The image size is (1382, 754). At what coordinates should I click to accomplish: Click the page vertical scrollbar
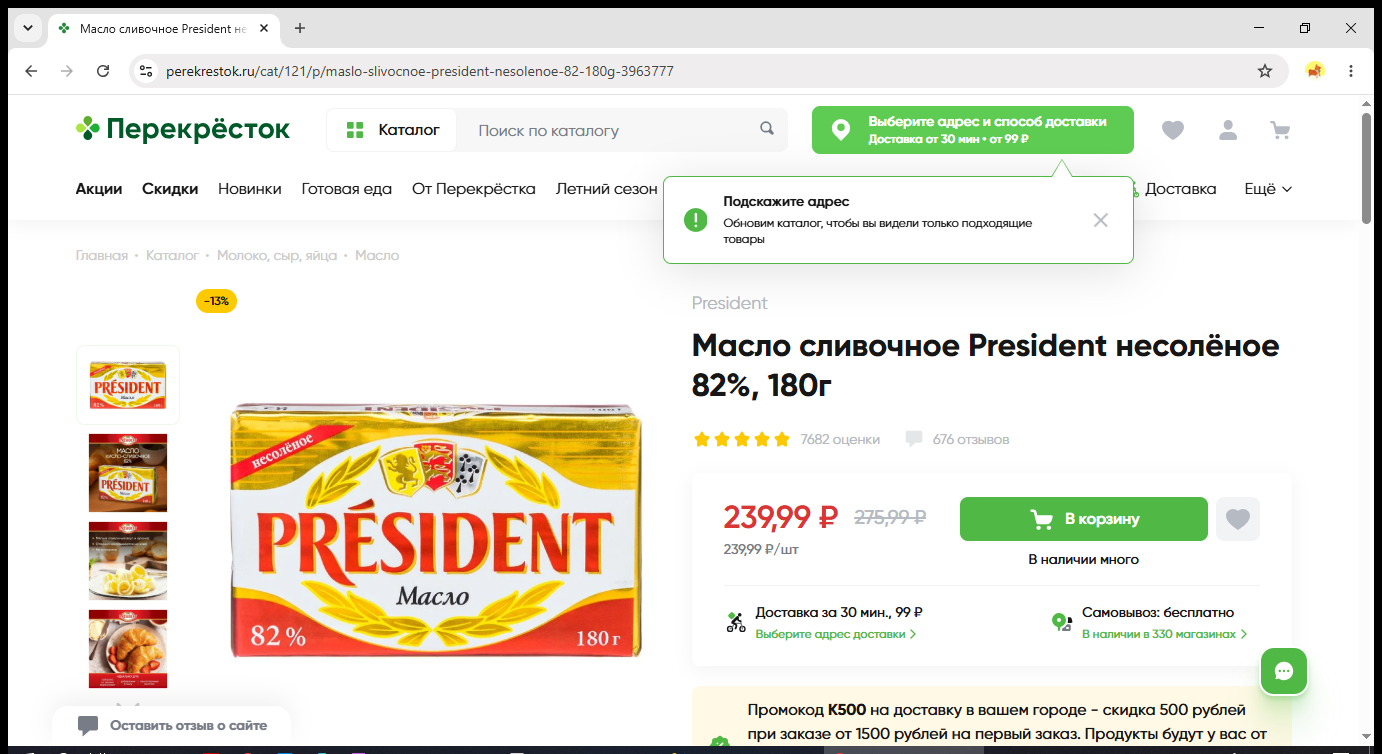1367,168
